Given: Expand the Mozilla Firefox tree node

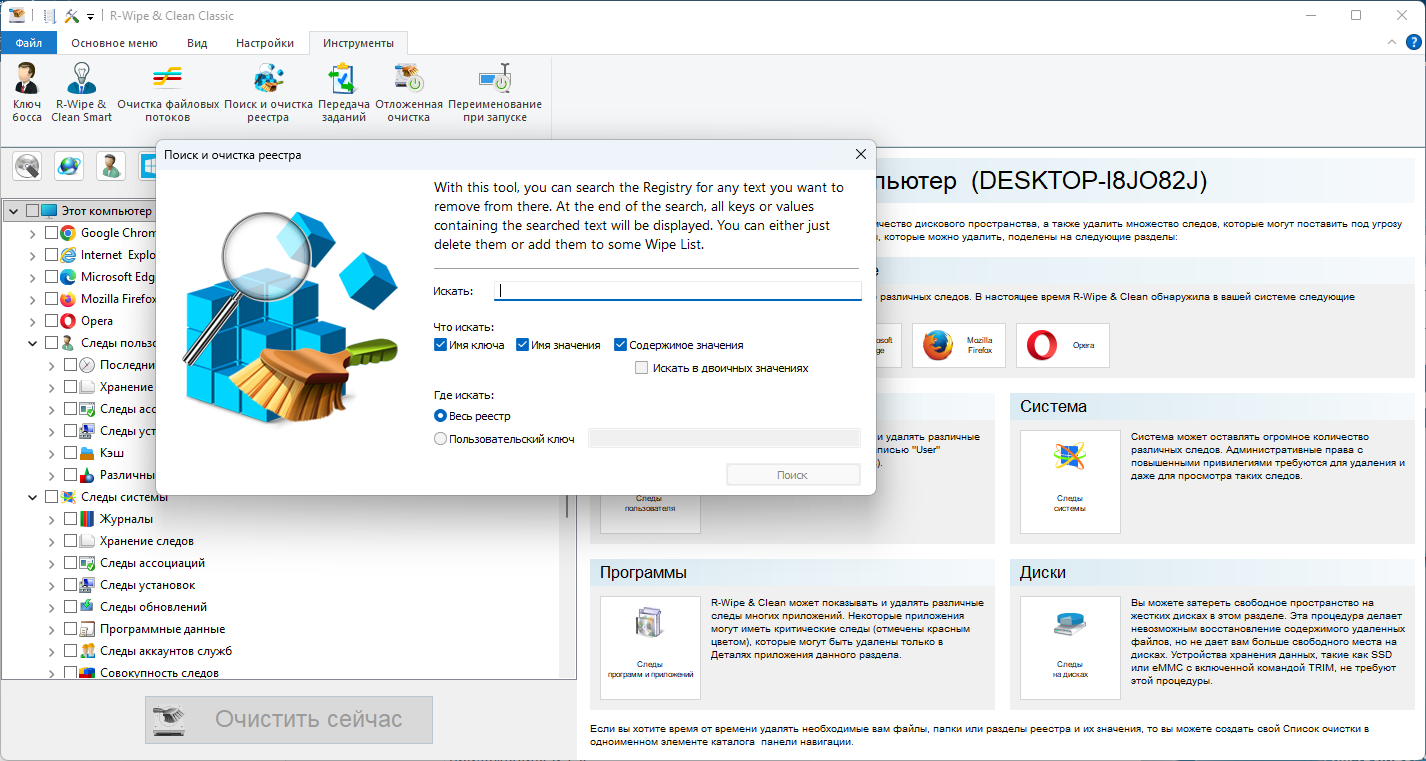Looking at the screenshot, I should pos(33,299).
